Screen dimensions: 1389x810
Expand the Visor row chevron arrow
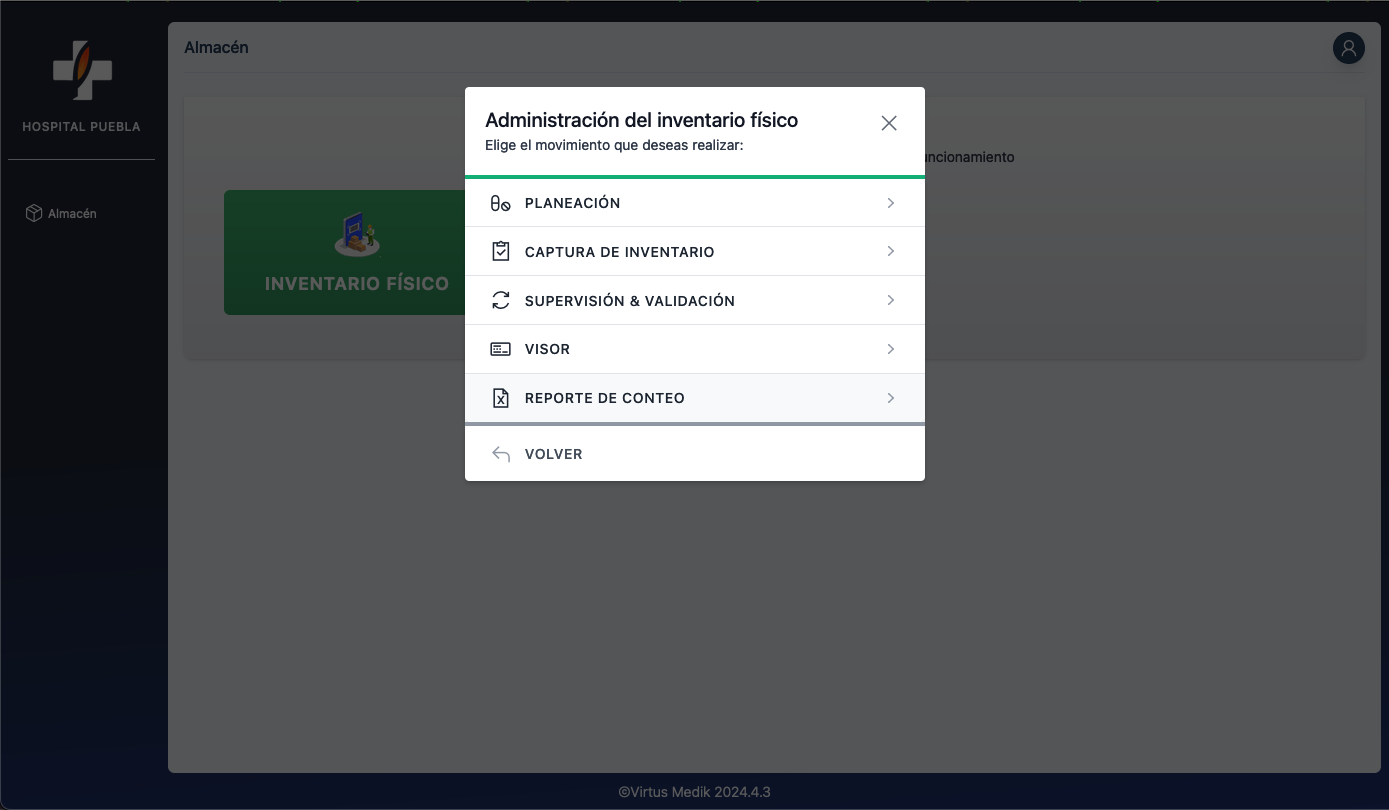click(x=890, y=350)
